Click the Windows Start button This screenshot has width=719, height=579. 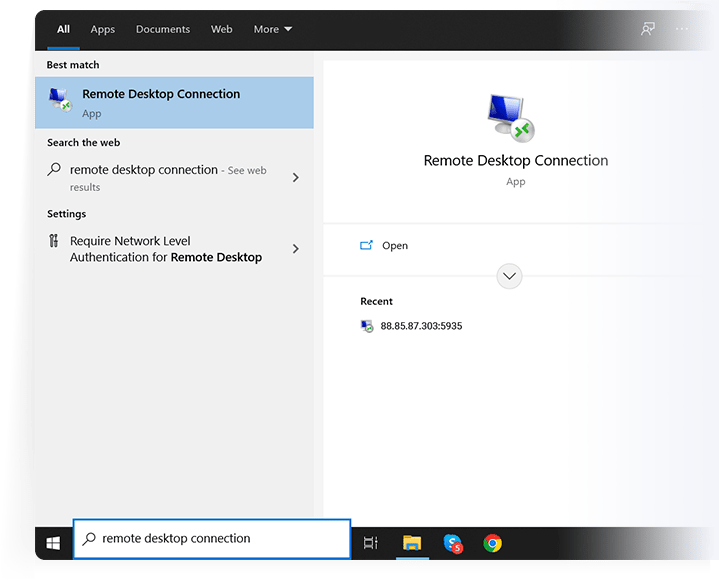pyautogui.click(x=53, y=543)
